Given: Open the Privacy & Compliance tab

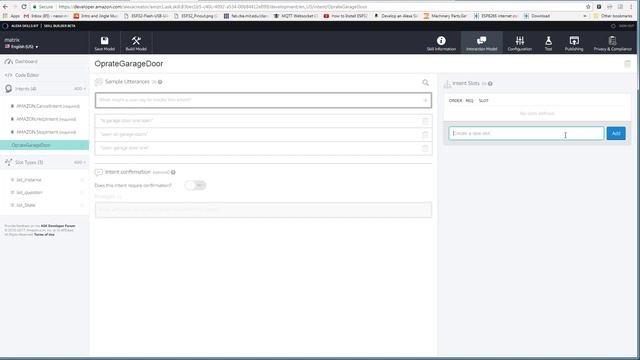Looking at the screenshot, I should coord(612,43).
